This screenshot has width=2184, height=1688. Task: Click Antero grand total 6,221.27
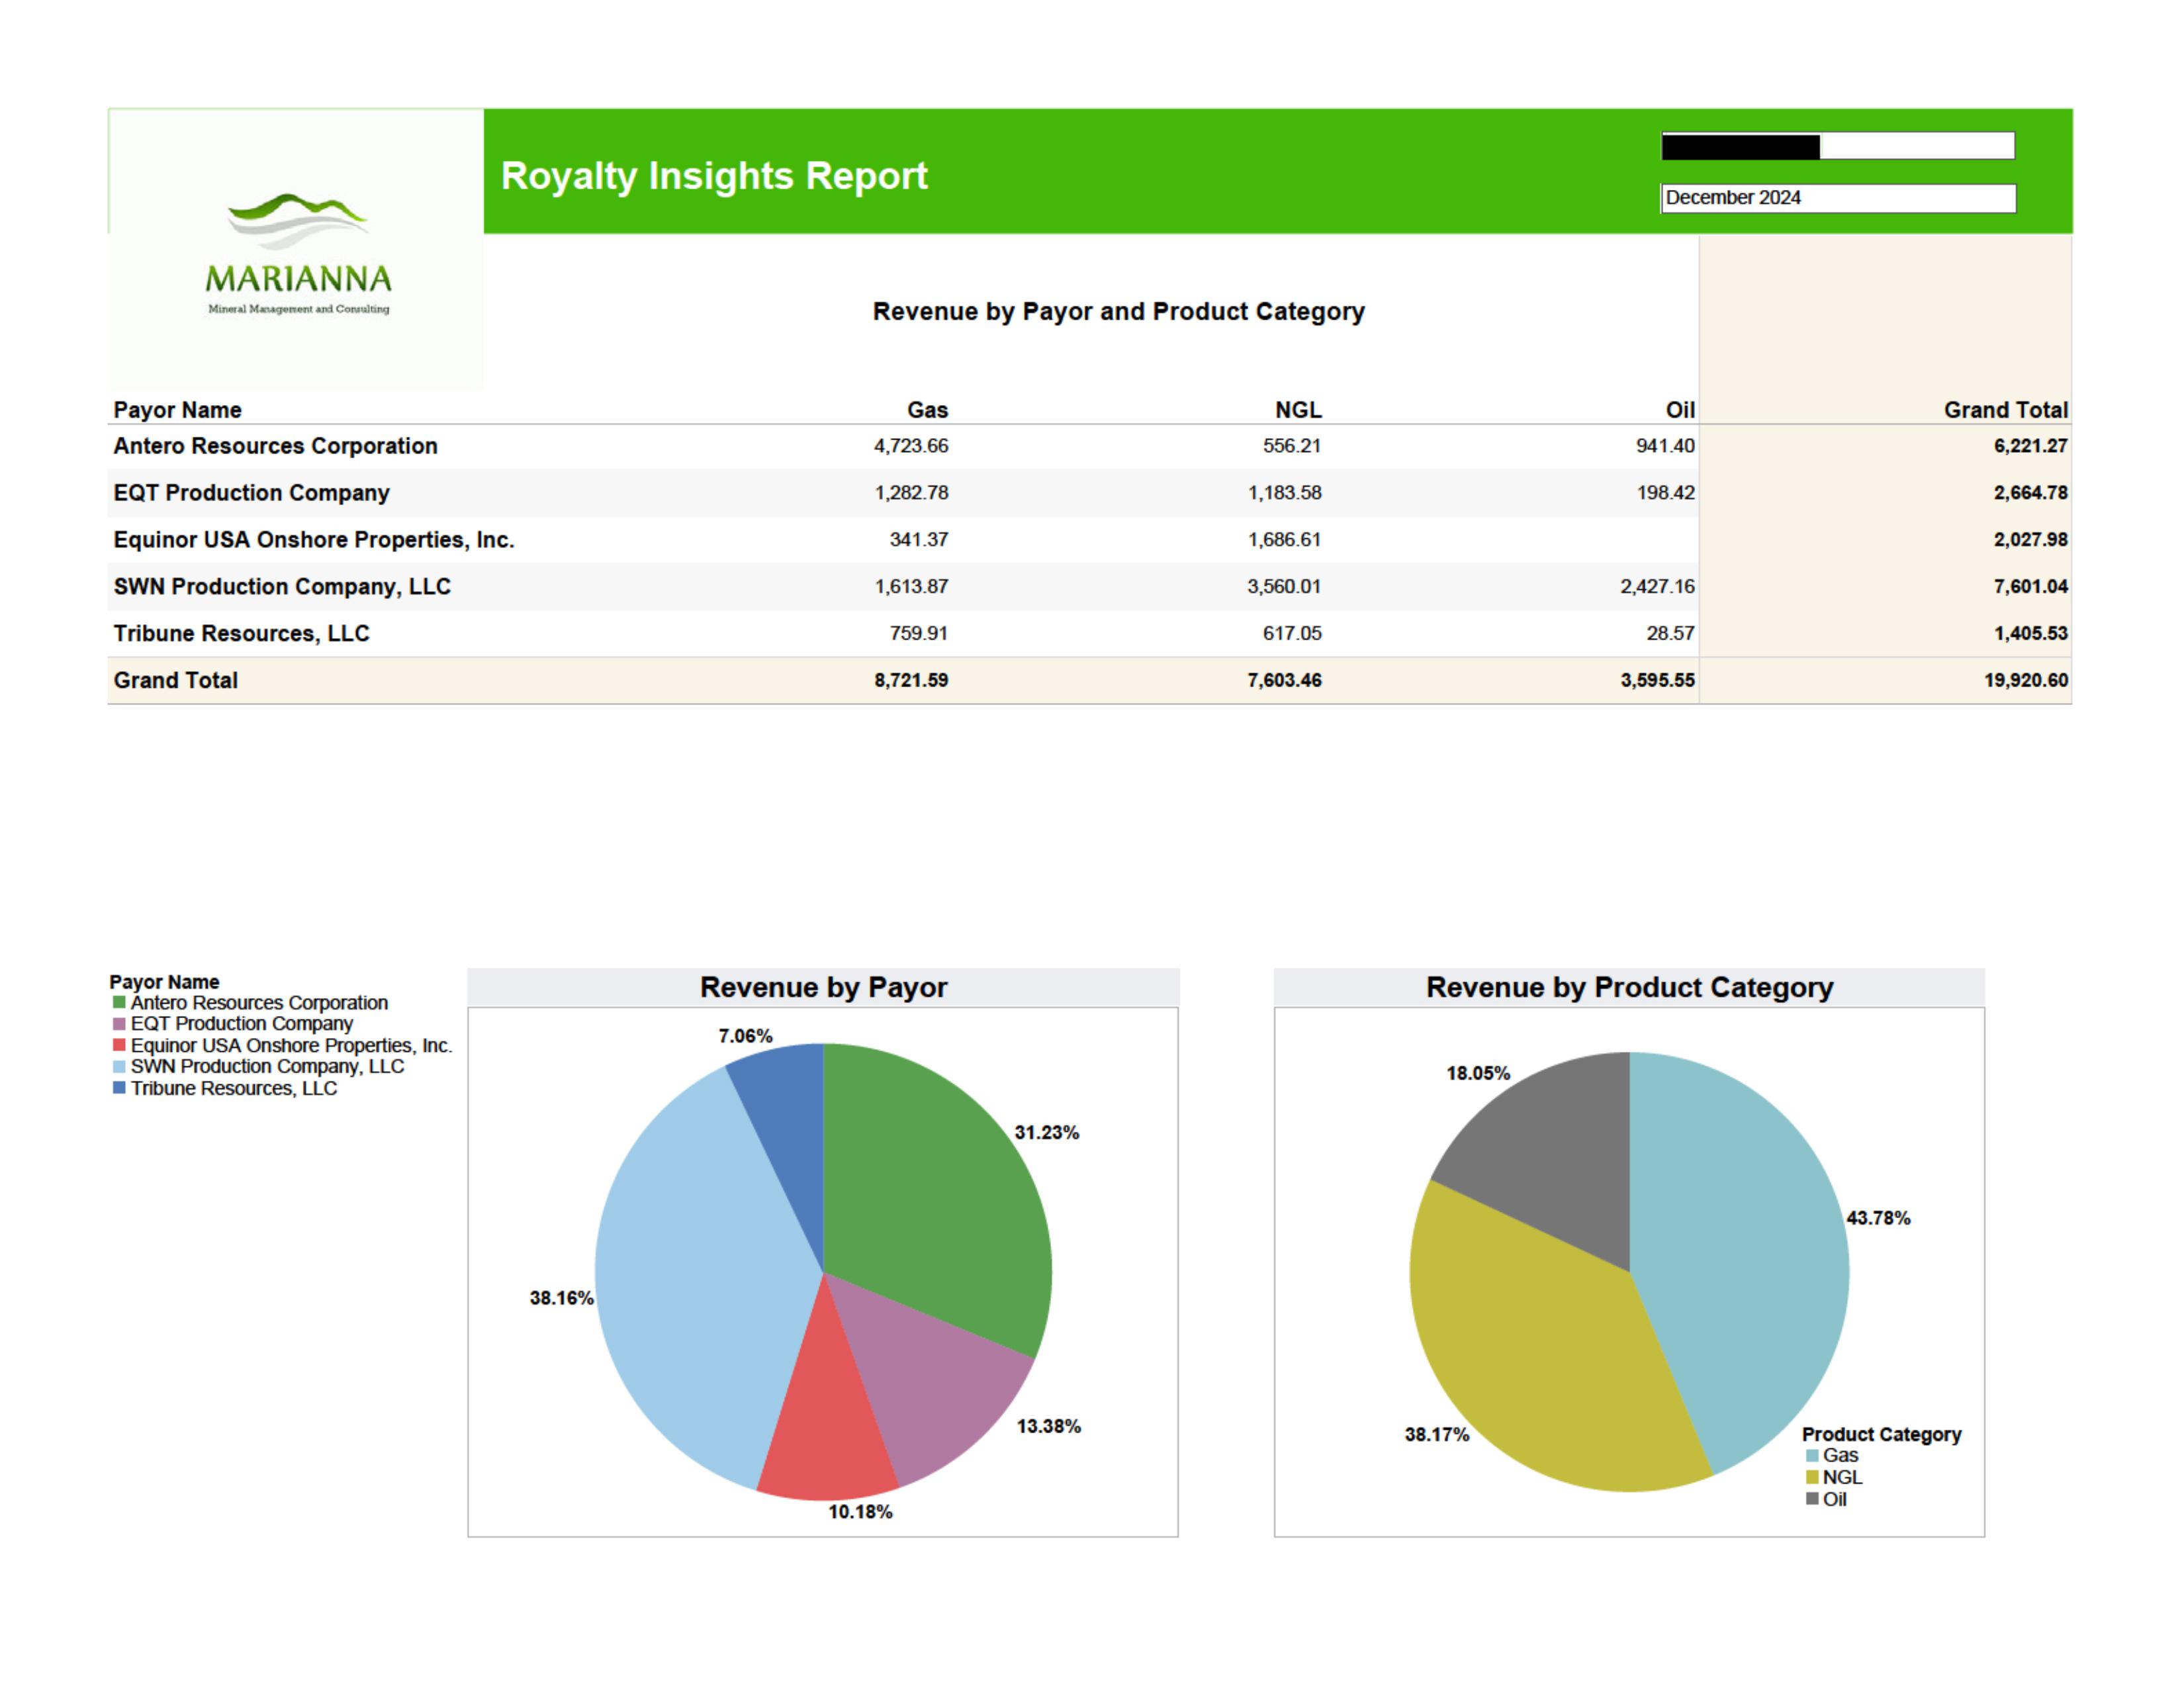tap(2030, 446)
